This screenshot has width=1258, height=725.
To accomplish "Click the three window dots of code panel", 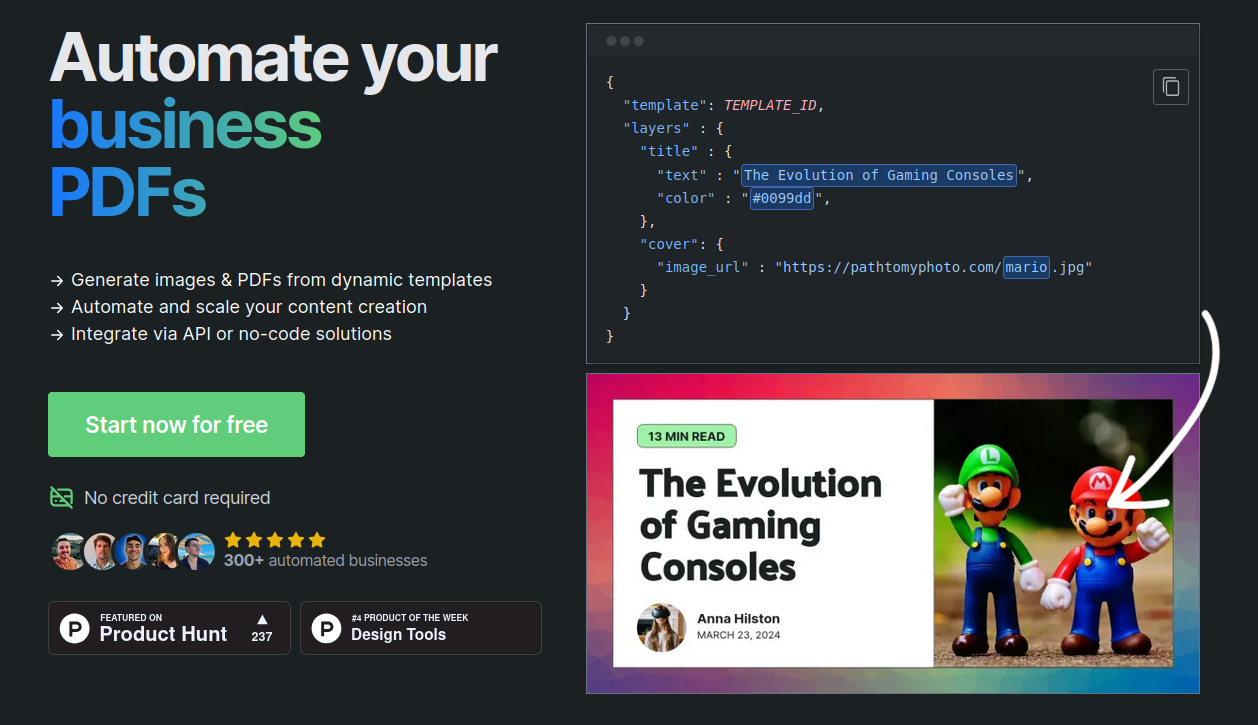I will click(625, 41).
